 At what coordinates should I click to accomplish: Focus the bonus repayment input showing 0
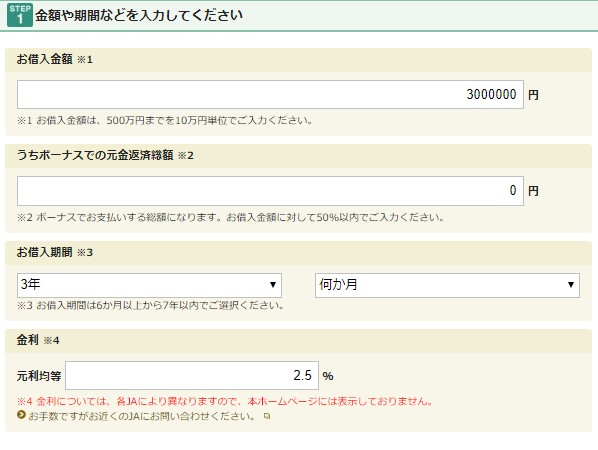tap(270, 191)
